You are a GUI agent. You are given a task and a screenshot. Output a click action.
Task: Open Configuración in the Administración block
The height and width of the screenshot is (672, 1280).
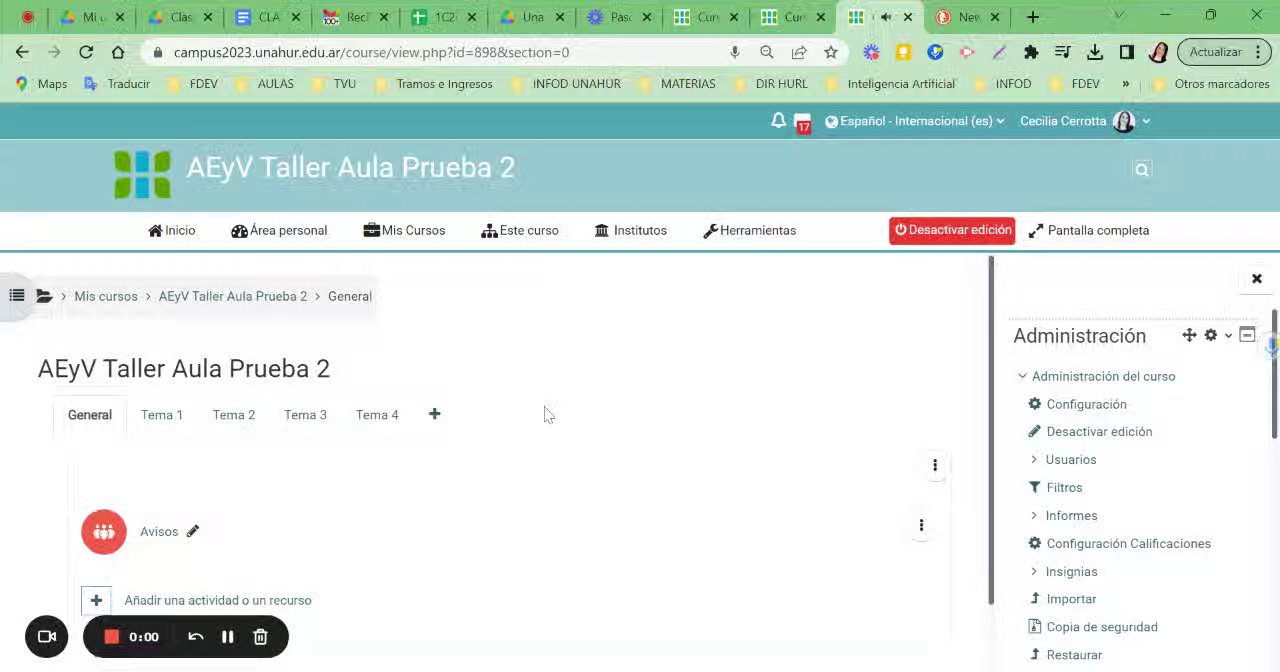point(1086,404)
